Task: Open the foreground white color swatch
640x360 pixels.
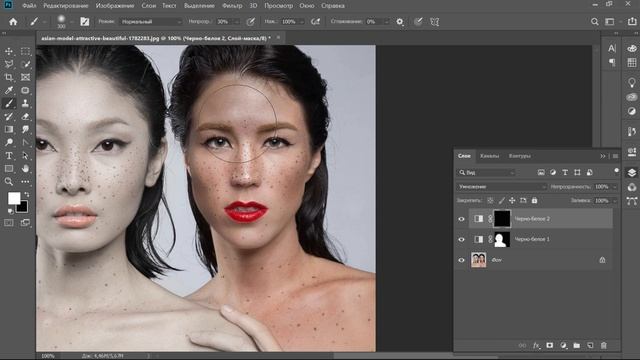Action: tap(13, 198)
